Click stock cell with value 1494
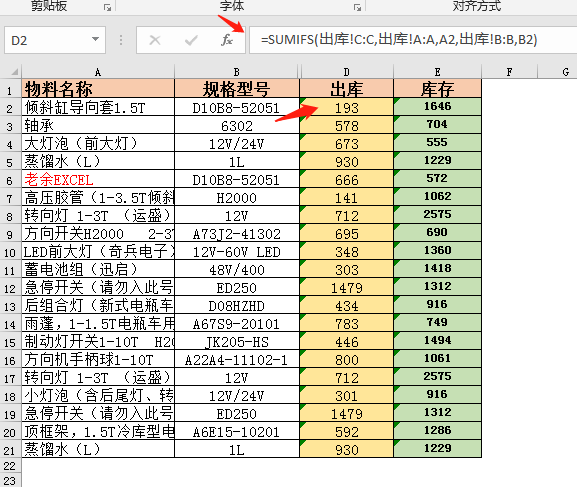Image resolution: width=577 pixels, height=487 pixels. 438,341
